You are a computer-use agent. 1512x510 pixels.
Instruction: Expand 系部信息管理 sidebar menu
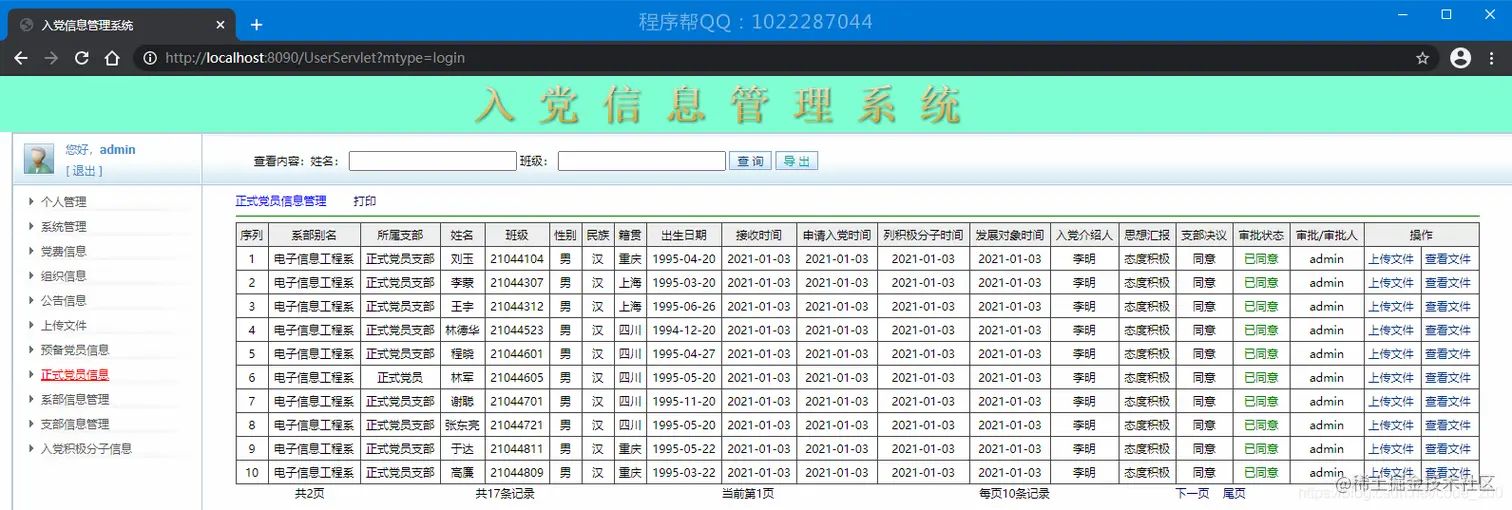pos(75,399)
